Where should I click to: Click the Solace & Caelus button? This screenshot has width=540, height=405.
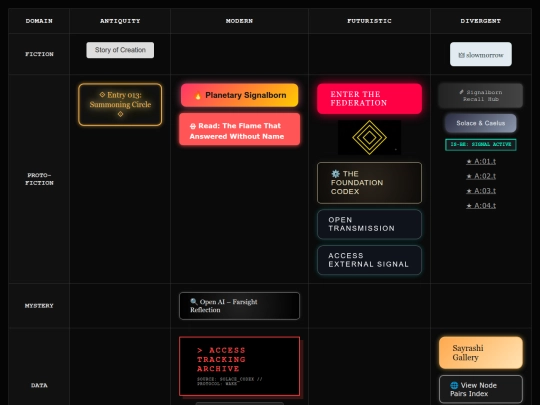pos(481,123)
